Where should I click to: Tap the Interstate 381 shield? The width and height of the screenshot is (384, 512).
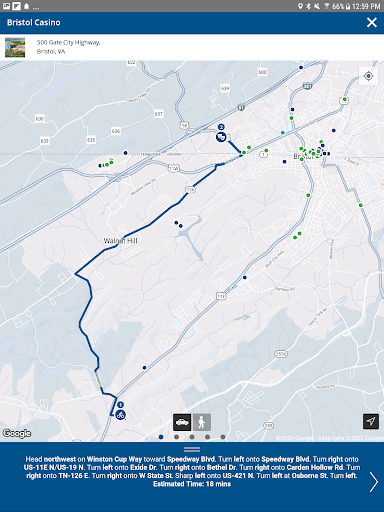click(307, 86)
